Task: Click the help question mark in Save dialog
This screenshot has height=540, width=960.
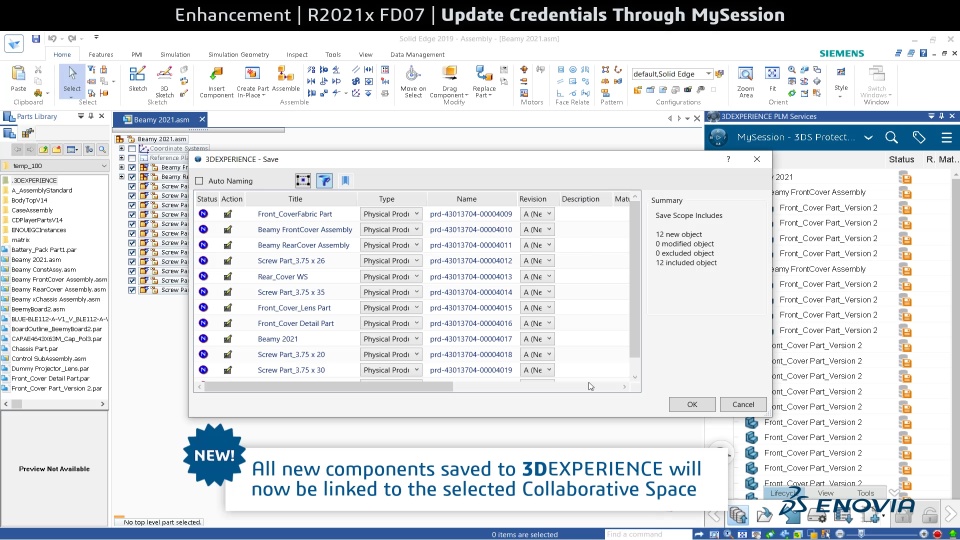Action: click(x=728, y=159)
